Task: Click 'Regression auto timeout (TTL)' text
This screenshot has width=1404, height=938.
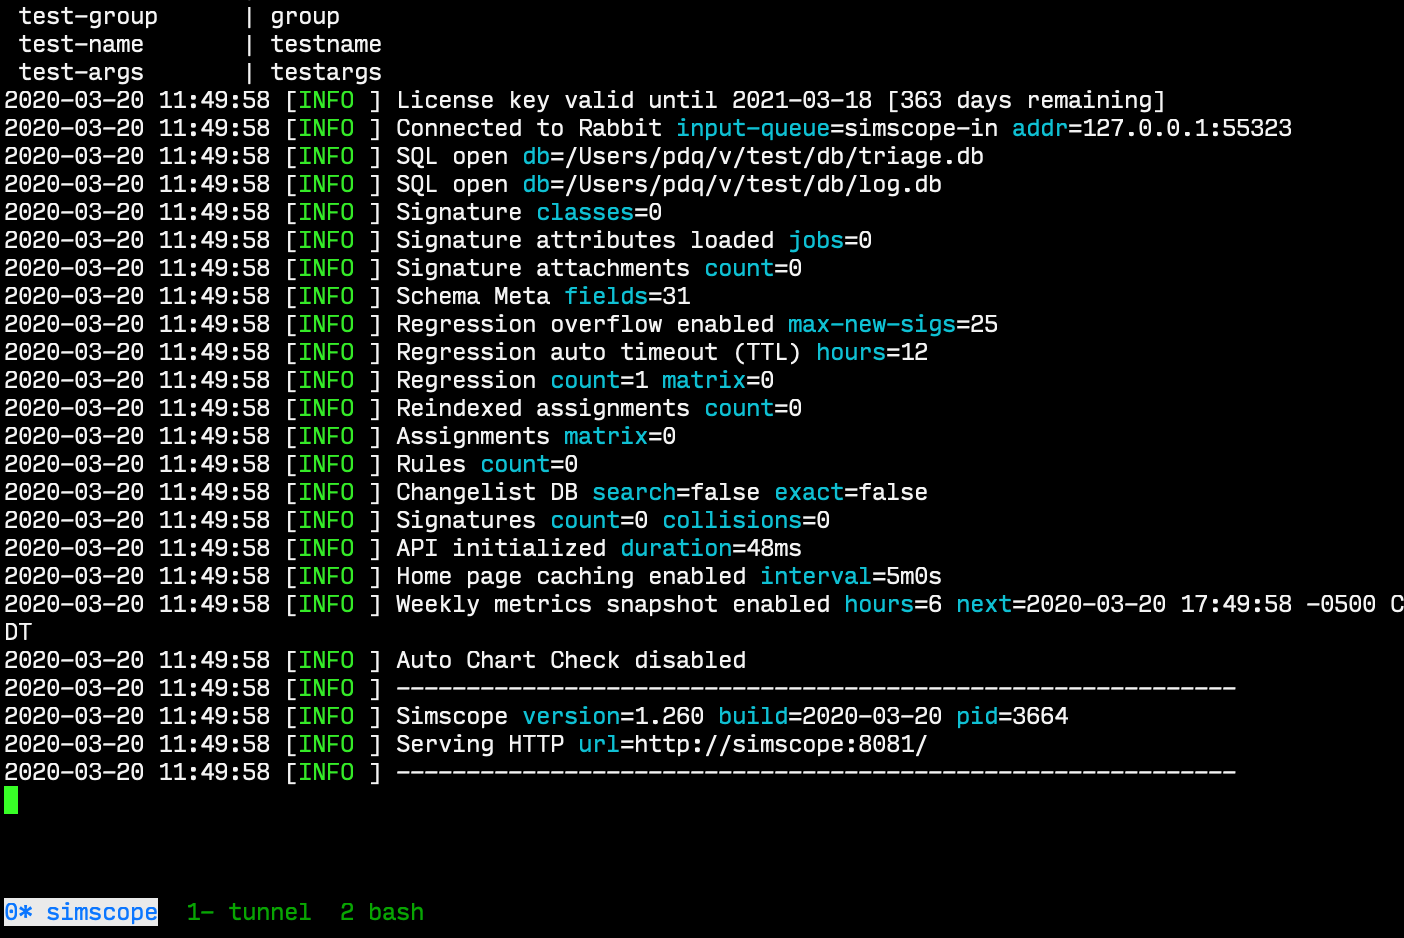Action: click(599, 352)
